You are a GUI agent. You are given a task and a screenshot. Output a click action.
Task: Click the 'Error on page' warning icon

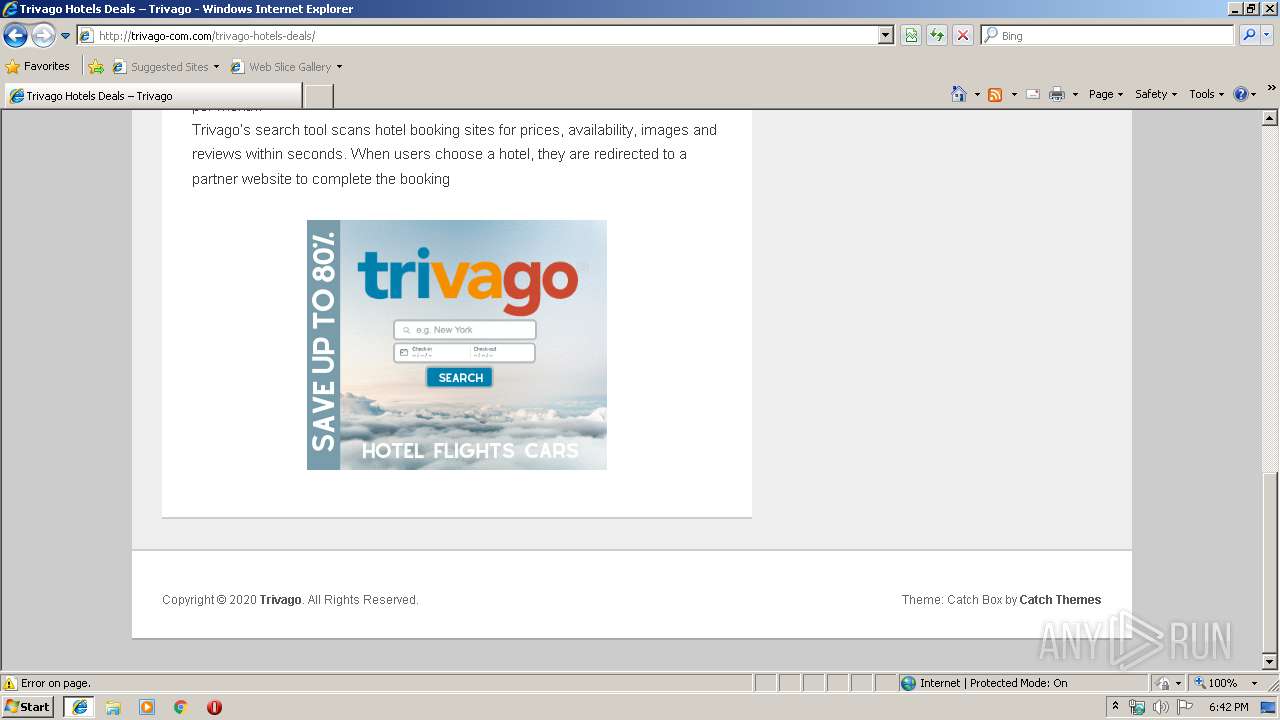[10, 683]
